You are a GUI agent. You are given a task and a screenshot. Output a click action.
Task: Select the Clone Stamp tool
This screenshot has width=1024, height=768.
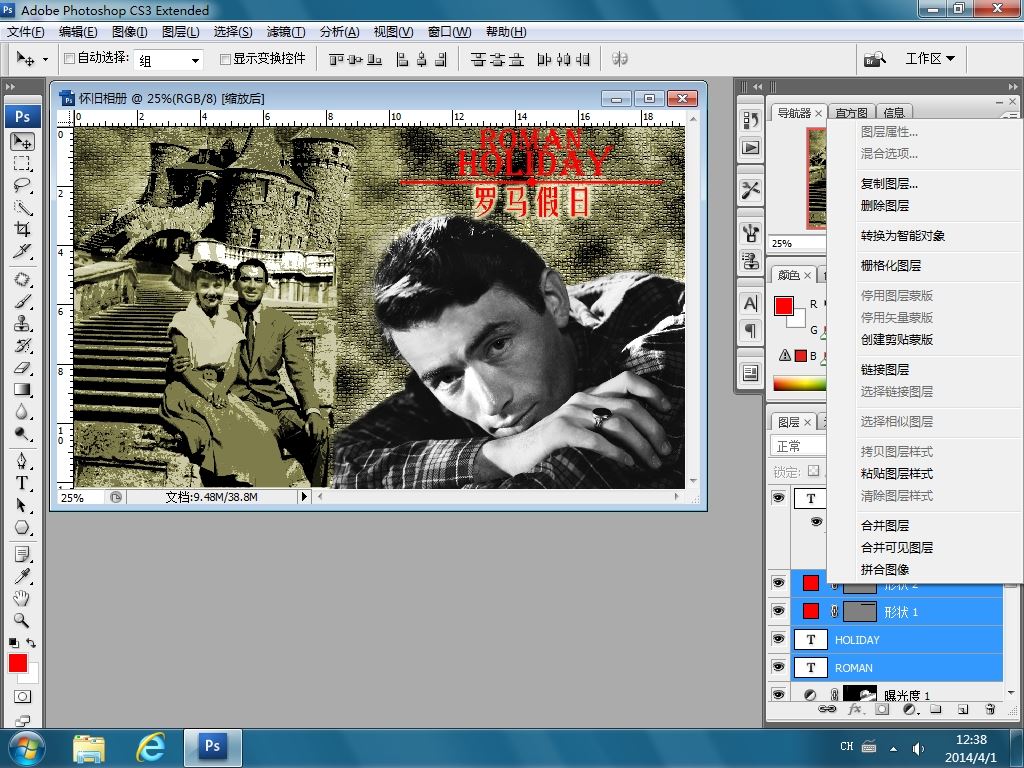pos(22,323)
